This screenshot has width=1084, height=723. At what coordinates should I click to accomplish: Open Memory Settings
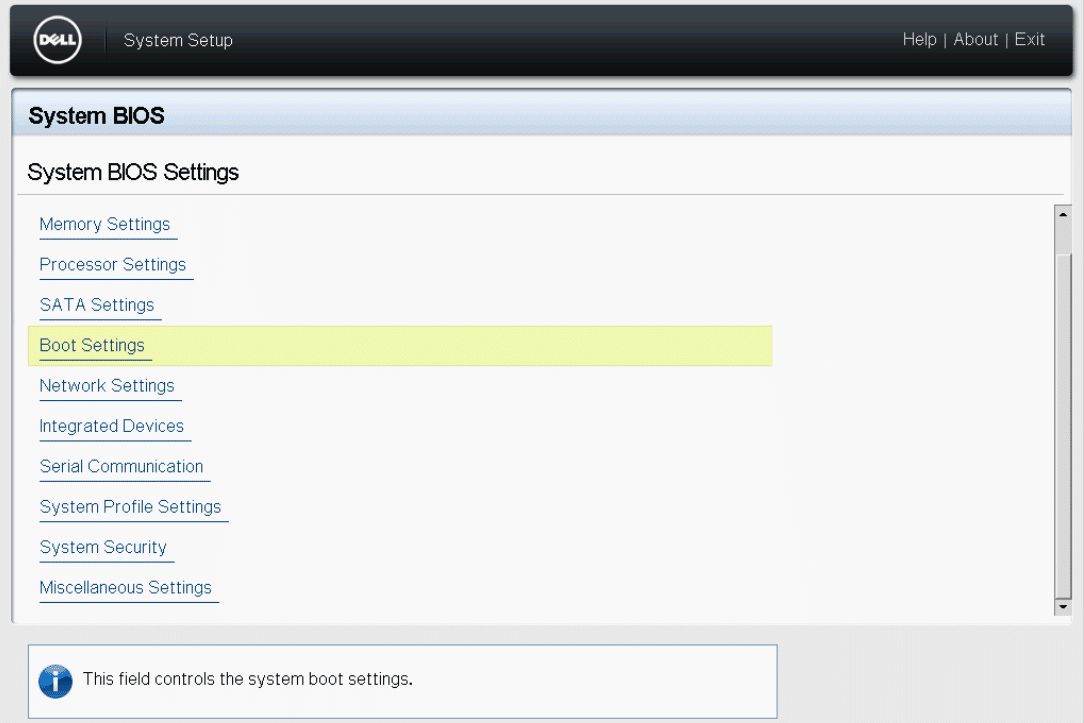pos(105,224)
